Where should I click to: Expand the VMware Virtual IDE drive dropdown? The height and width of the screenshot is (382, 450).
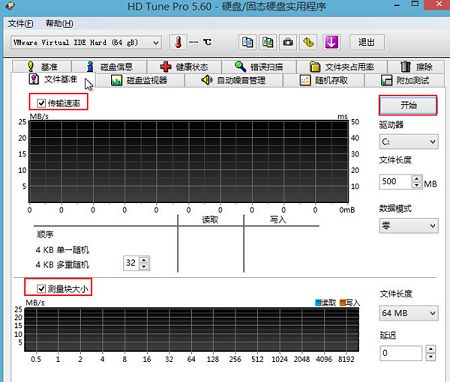point(86,43)
